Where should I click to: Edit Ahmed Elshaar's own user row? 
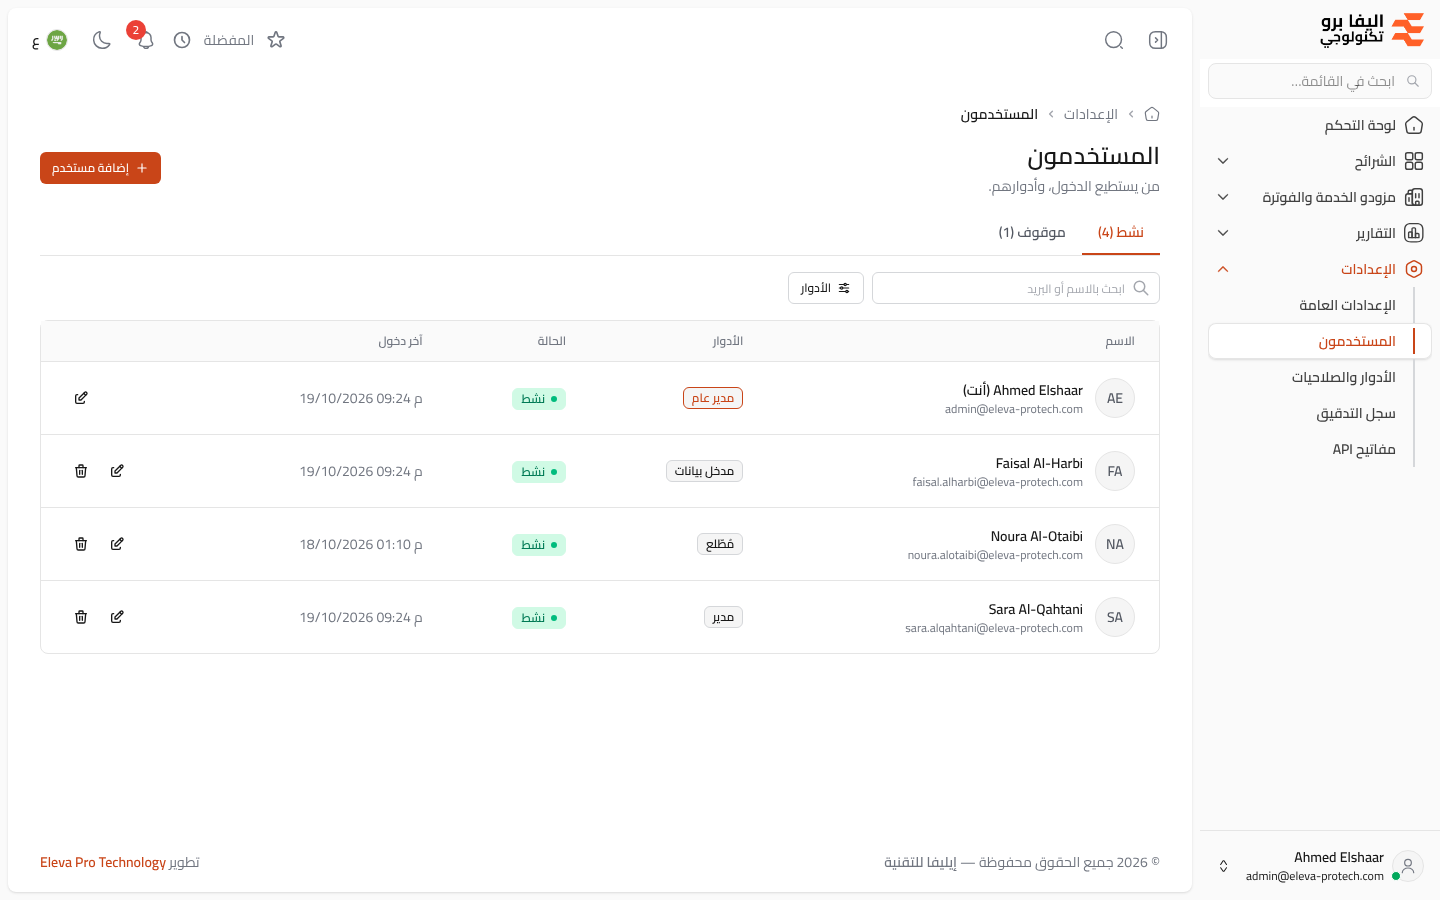coord(81,398)
